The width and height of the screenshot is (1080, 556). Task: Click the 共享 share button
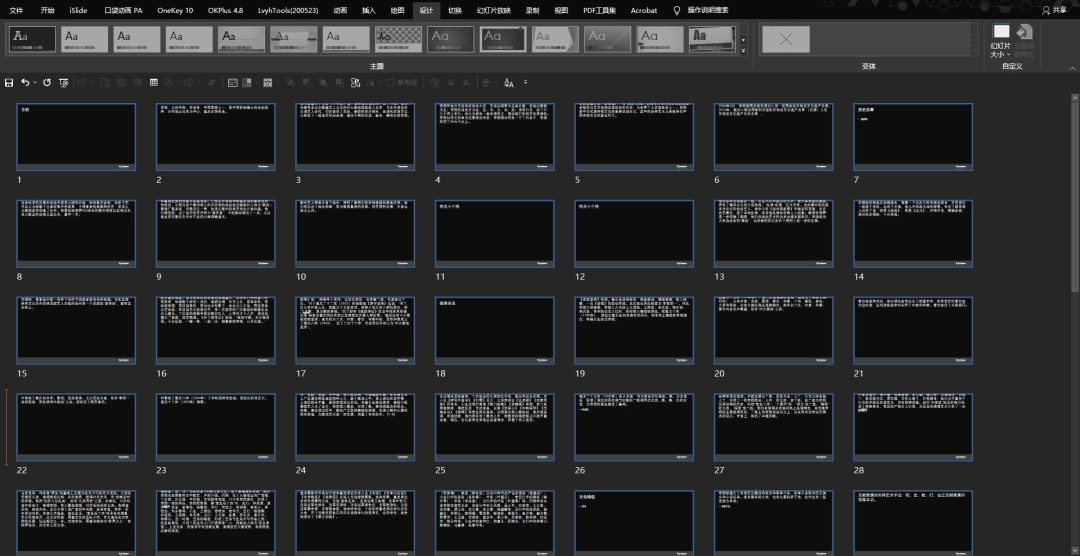(x=1054, y=10)
